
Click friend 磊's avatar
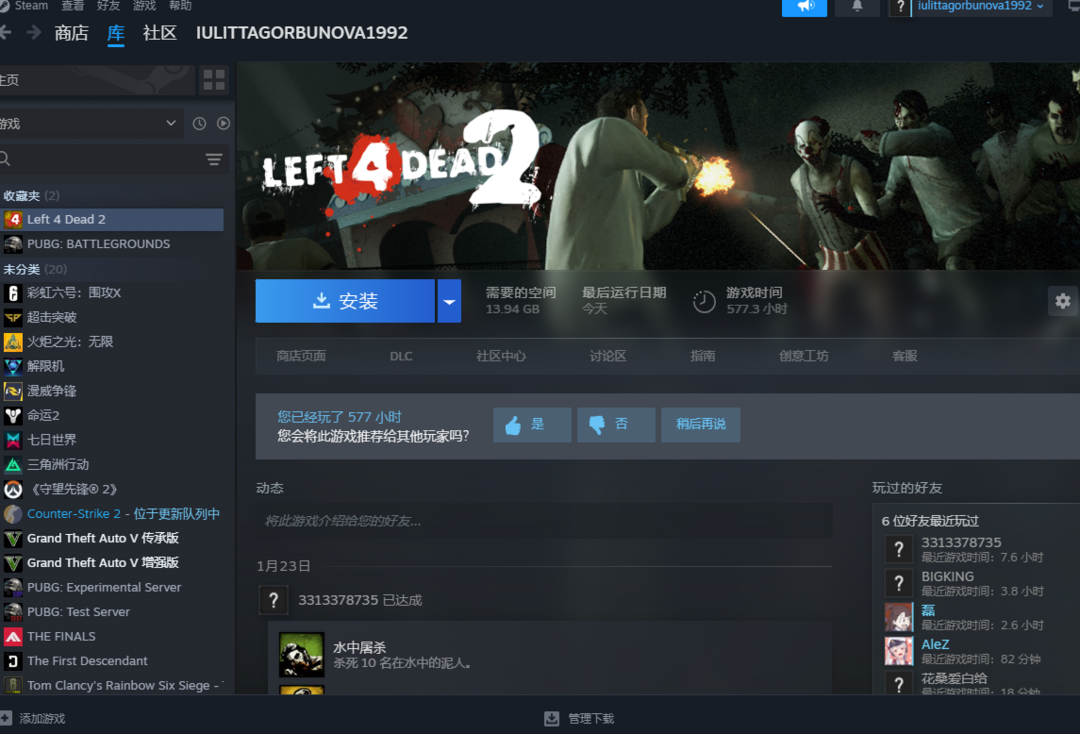[x=899, y=617]
